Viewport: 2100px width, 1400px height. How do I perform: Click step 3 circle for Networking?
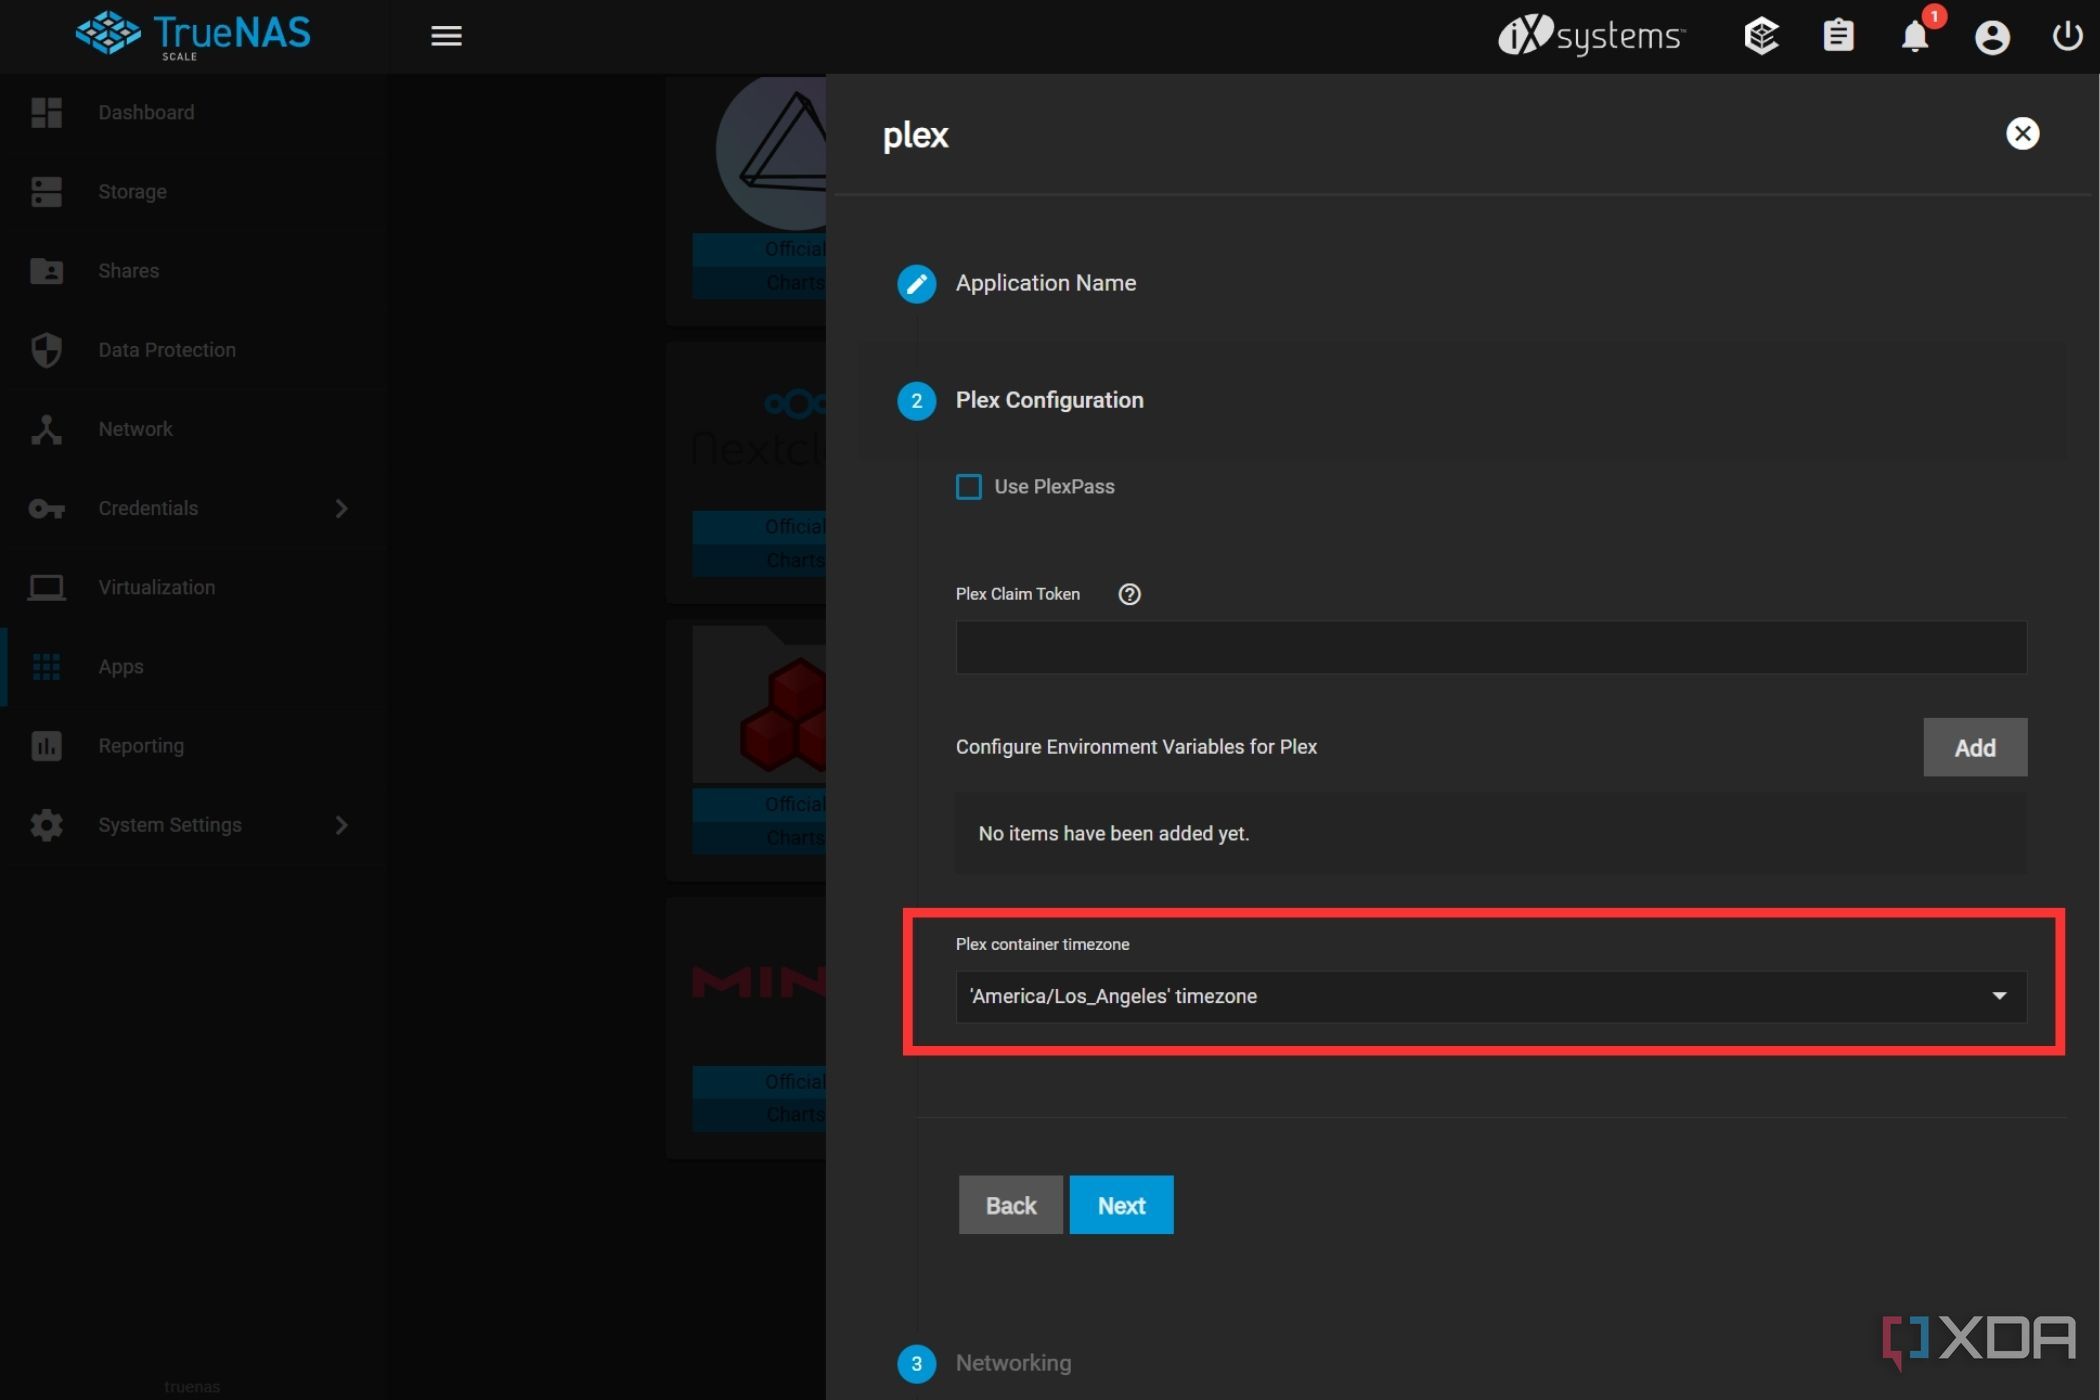(x=916, y=1364)
